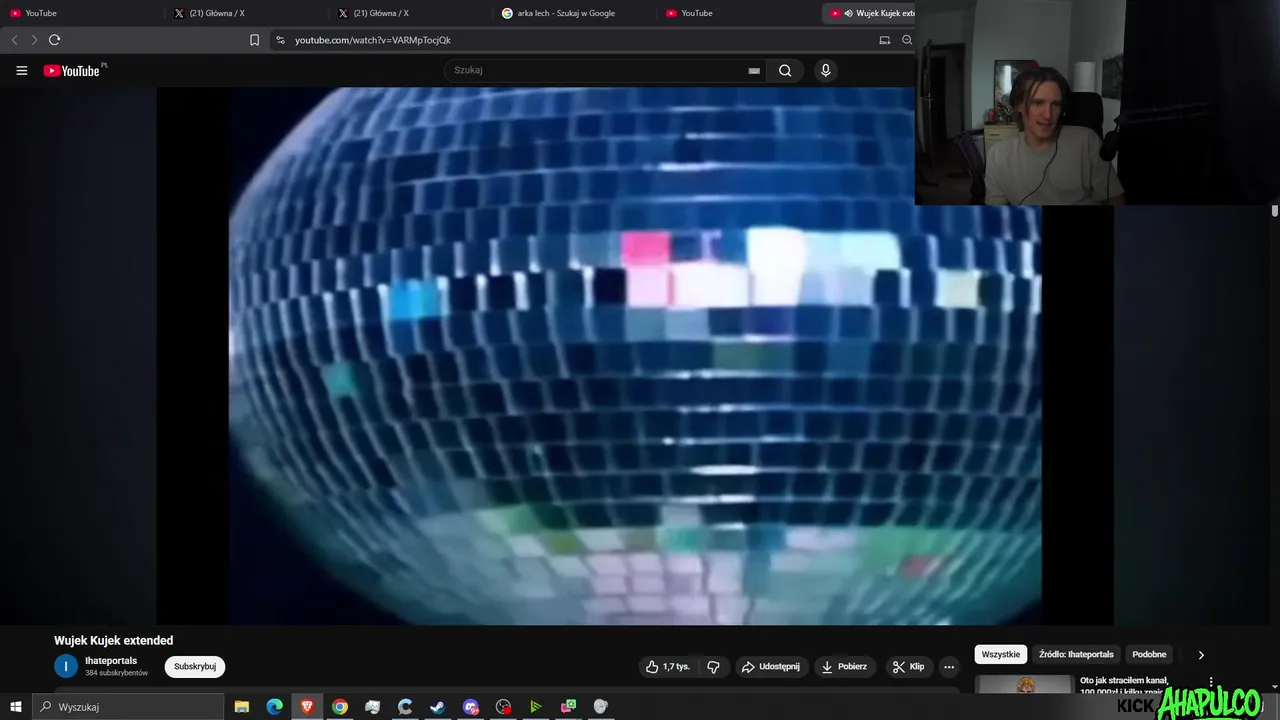Click the Pobierz download button

click(844, 667)
